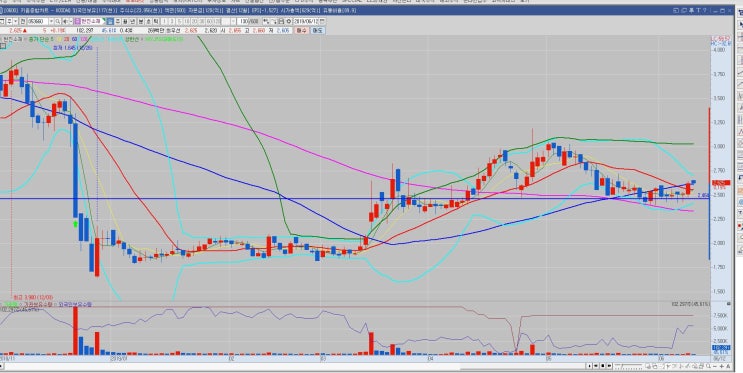Viewport: 743px width, 373px height.
Task: Open the custom interval dropdown arrow
Action: (x=233, y=21)
